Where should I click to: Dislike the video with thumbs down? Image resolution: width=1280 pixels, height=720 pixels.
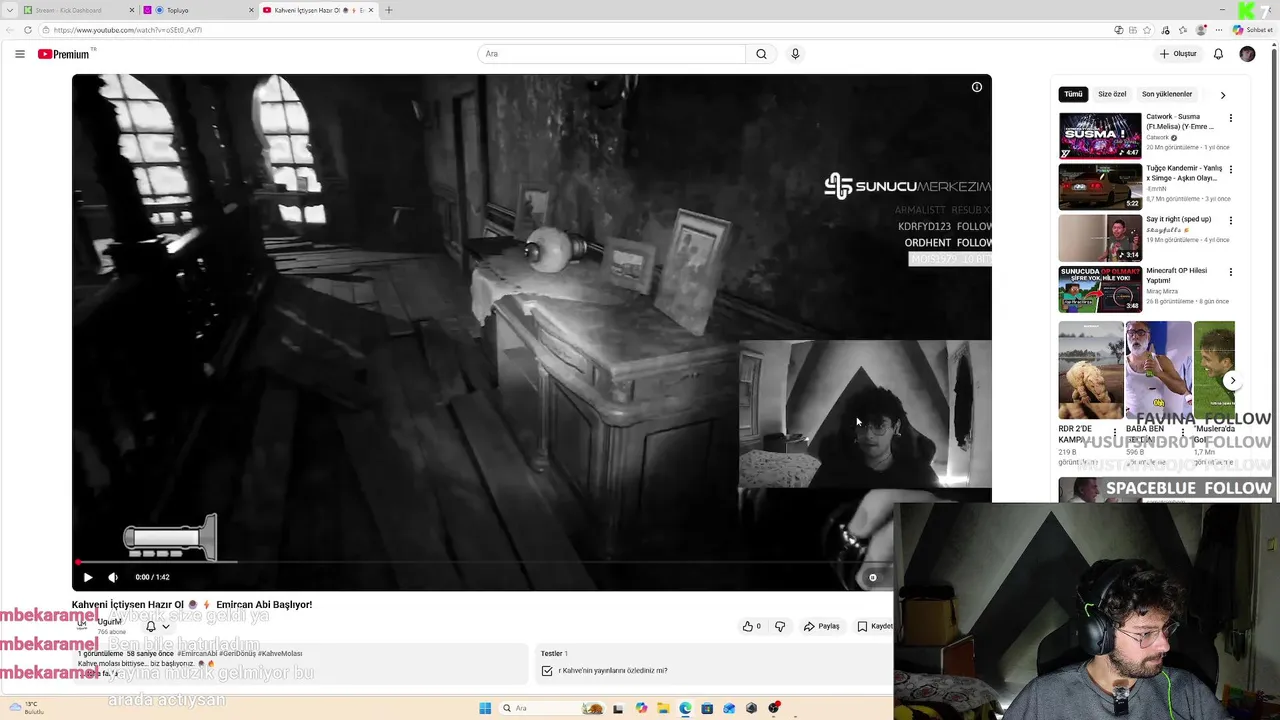coord(780,626)
